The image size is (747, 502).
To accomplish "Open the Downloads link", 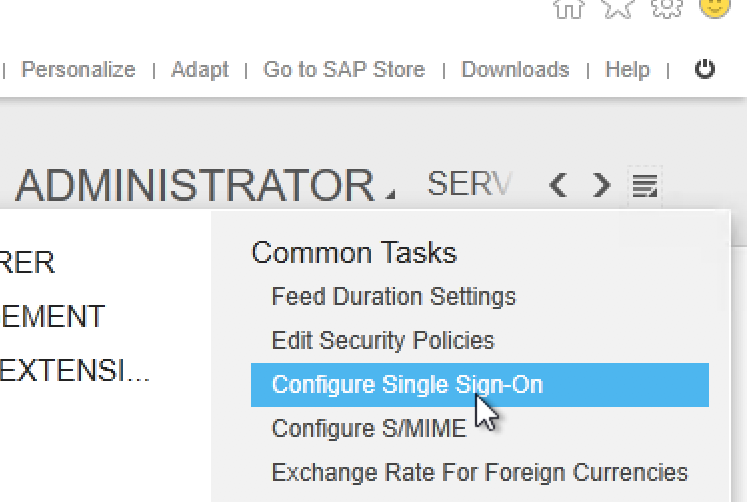I will point(515,70).
